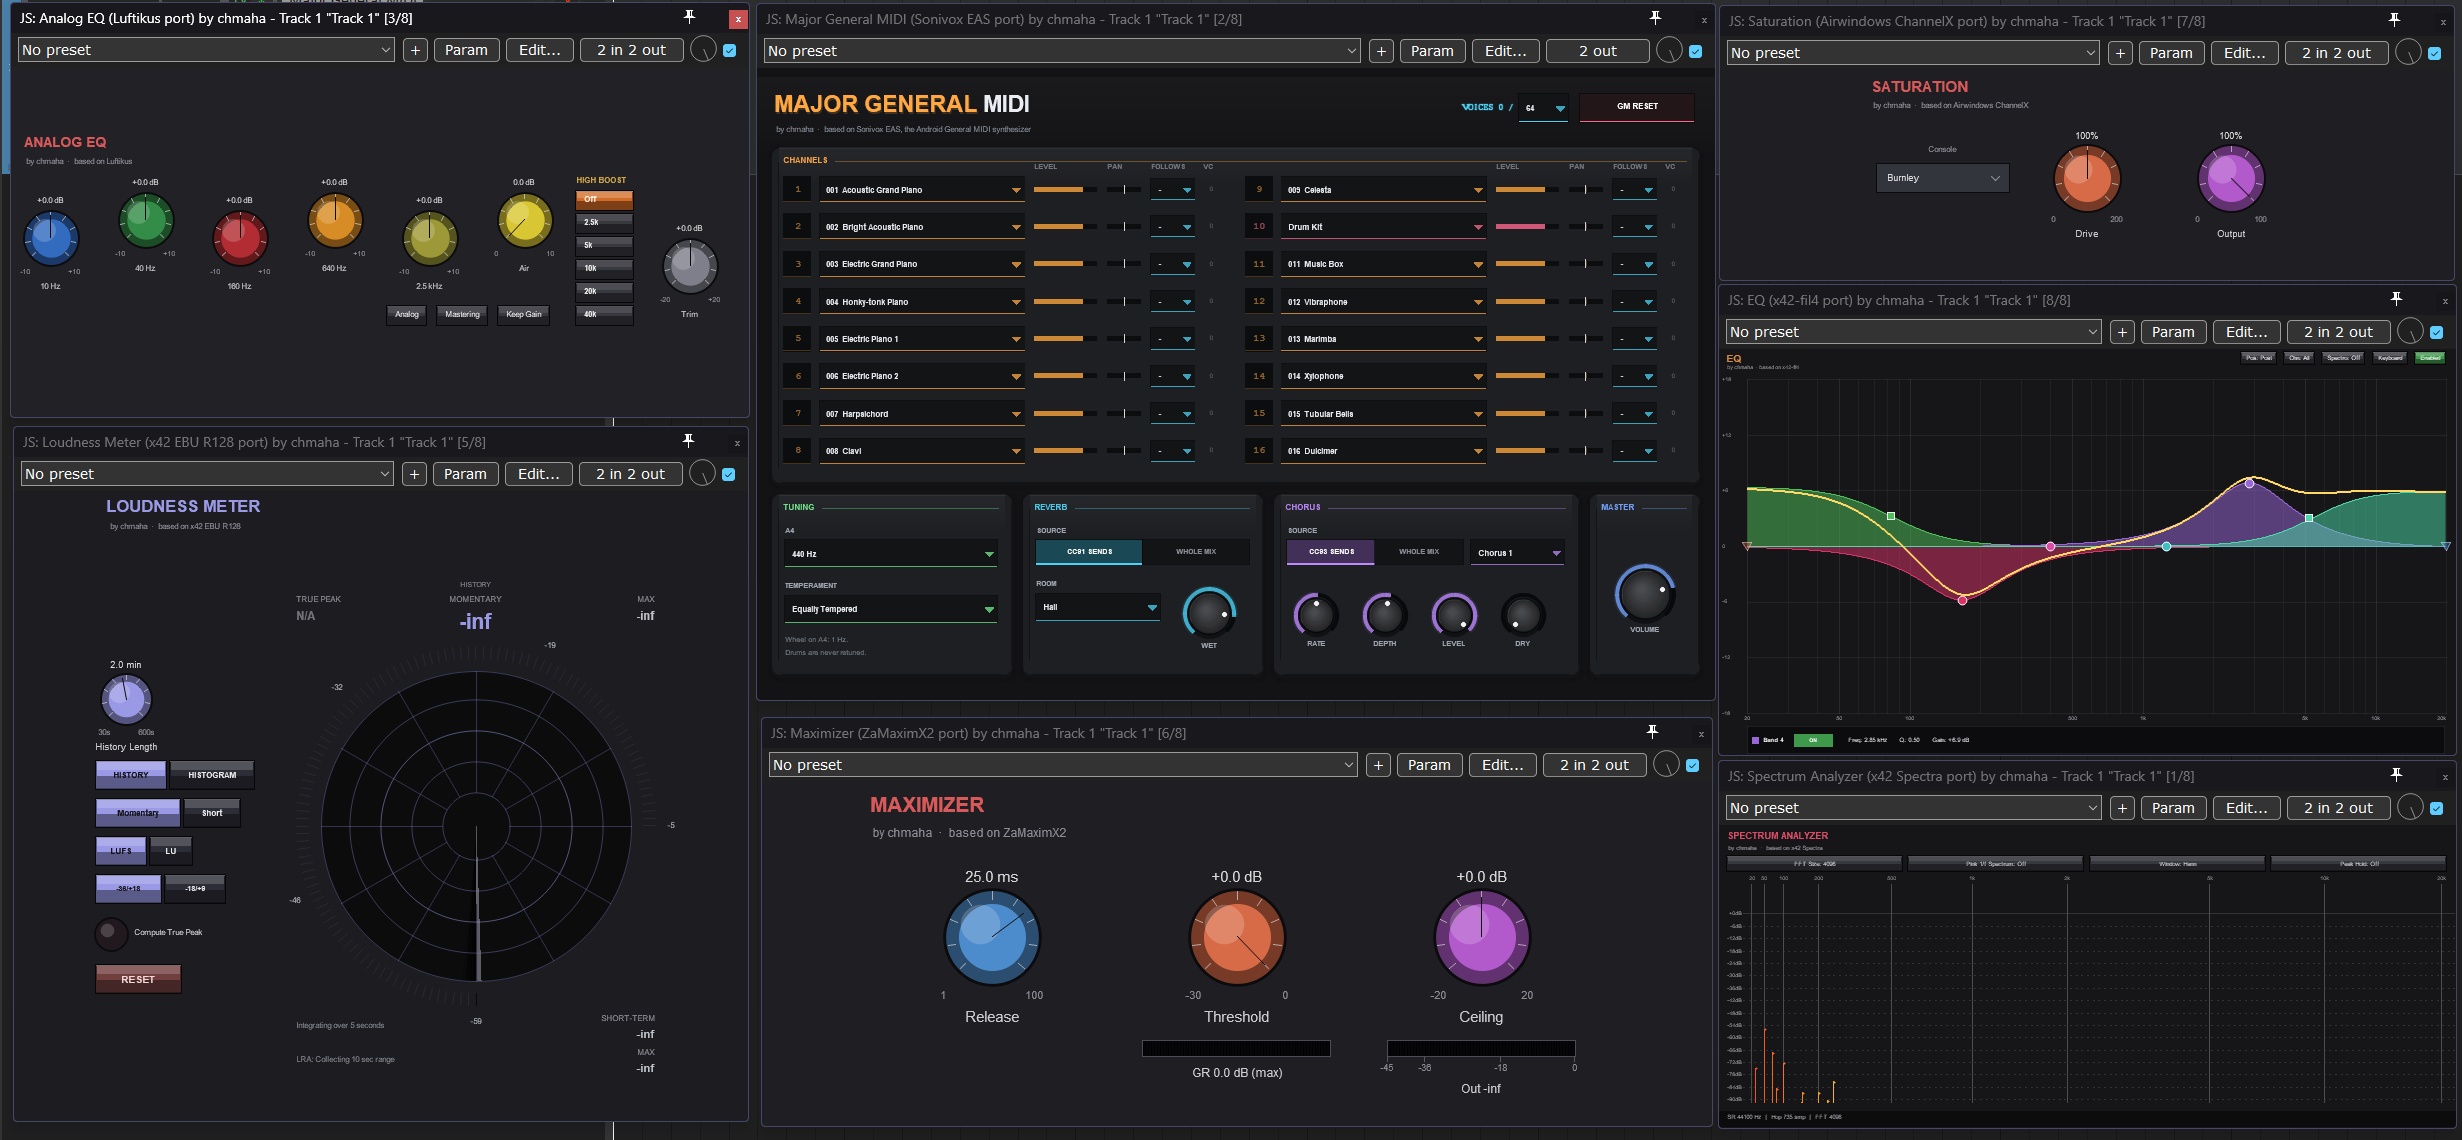The width and height of the screenshot is (2462, 1140).
Task: Select the 10k high boost frequency
Action: coord(604,268)
